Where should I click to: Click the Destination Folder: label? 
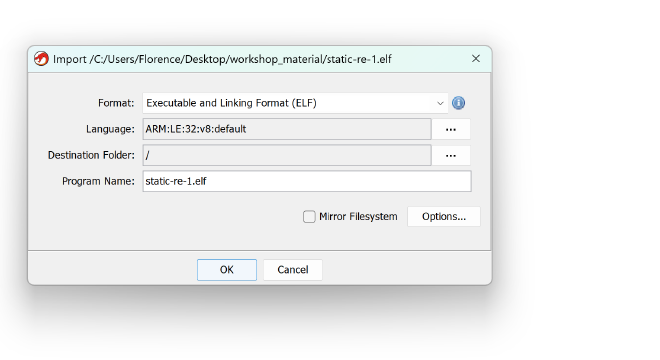point(91,155)
